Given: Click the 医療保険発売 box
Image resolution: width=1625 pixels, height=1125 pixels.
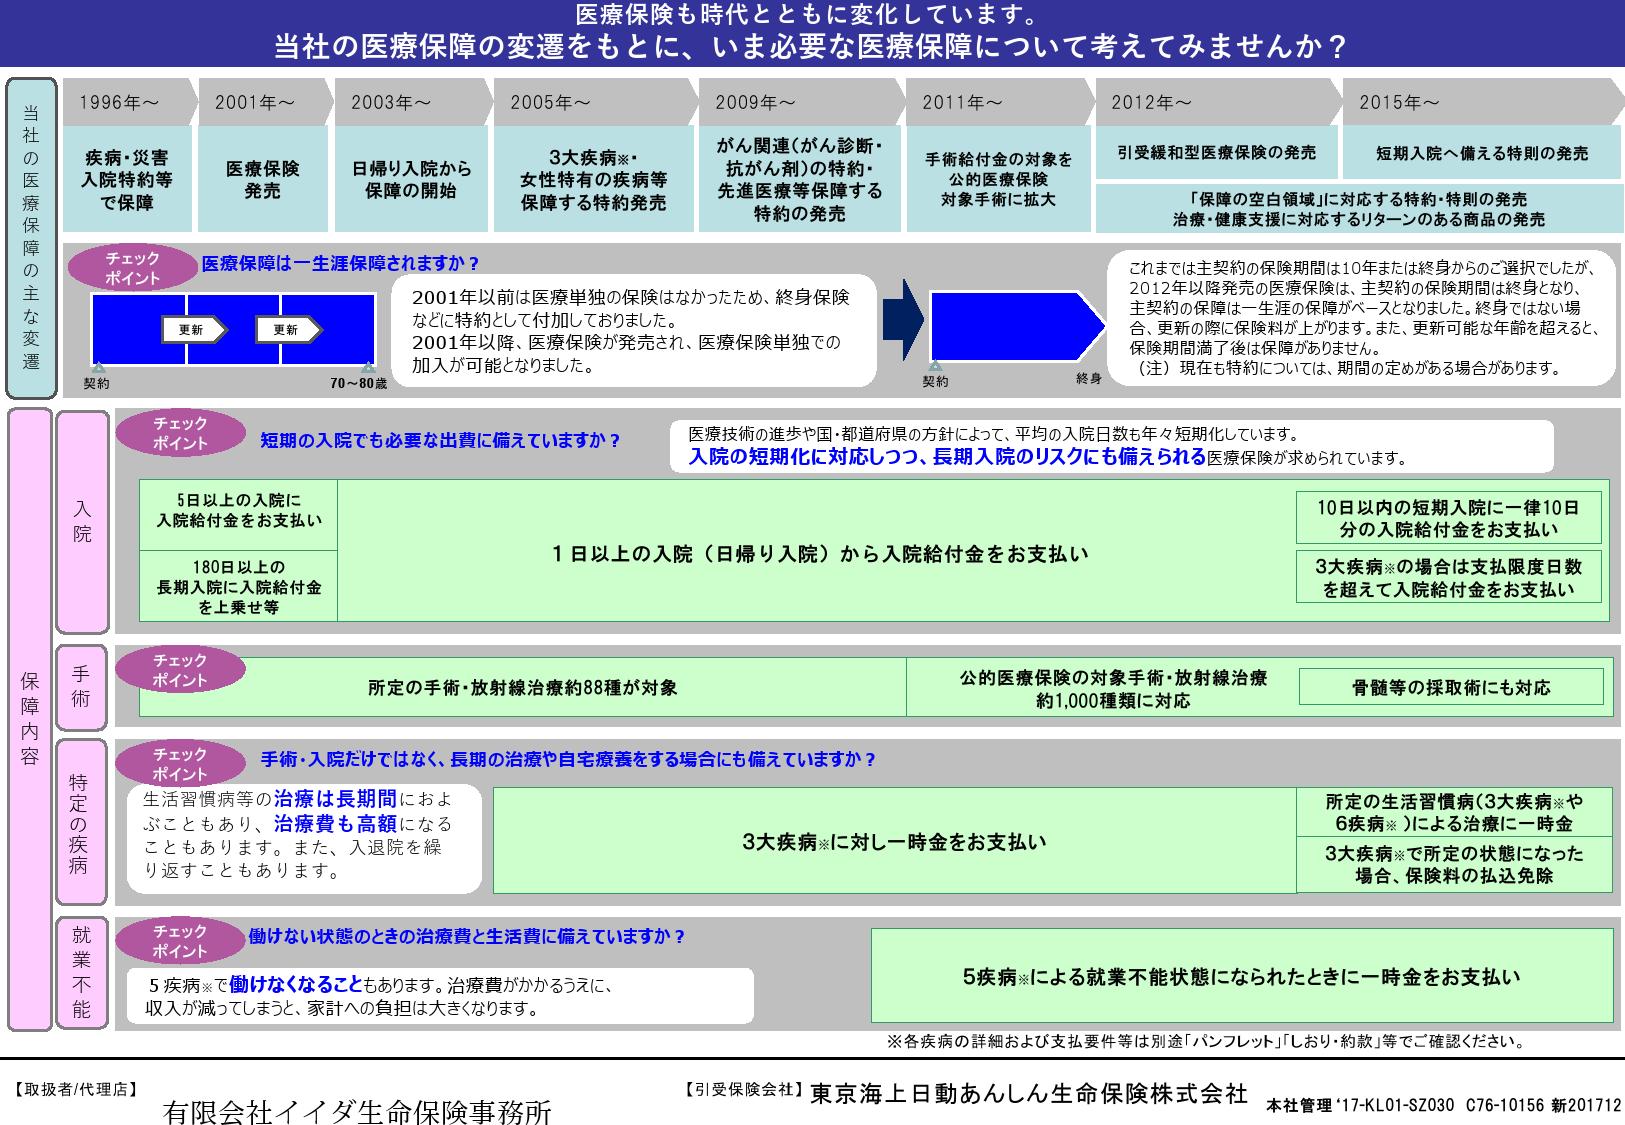Looking at the screenshot, I should [263, 179].
